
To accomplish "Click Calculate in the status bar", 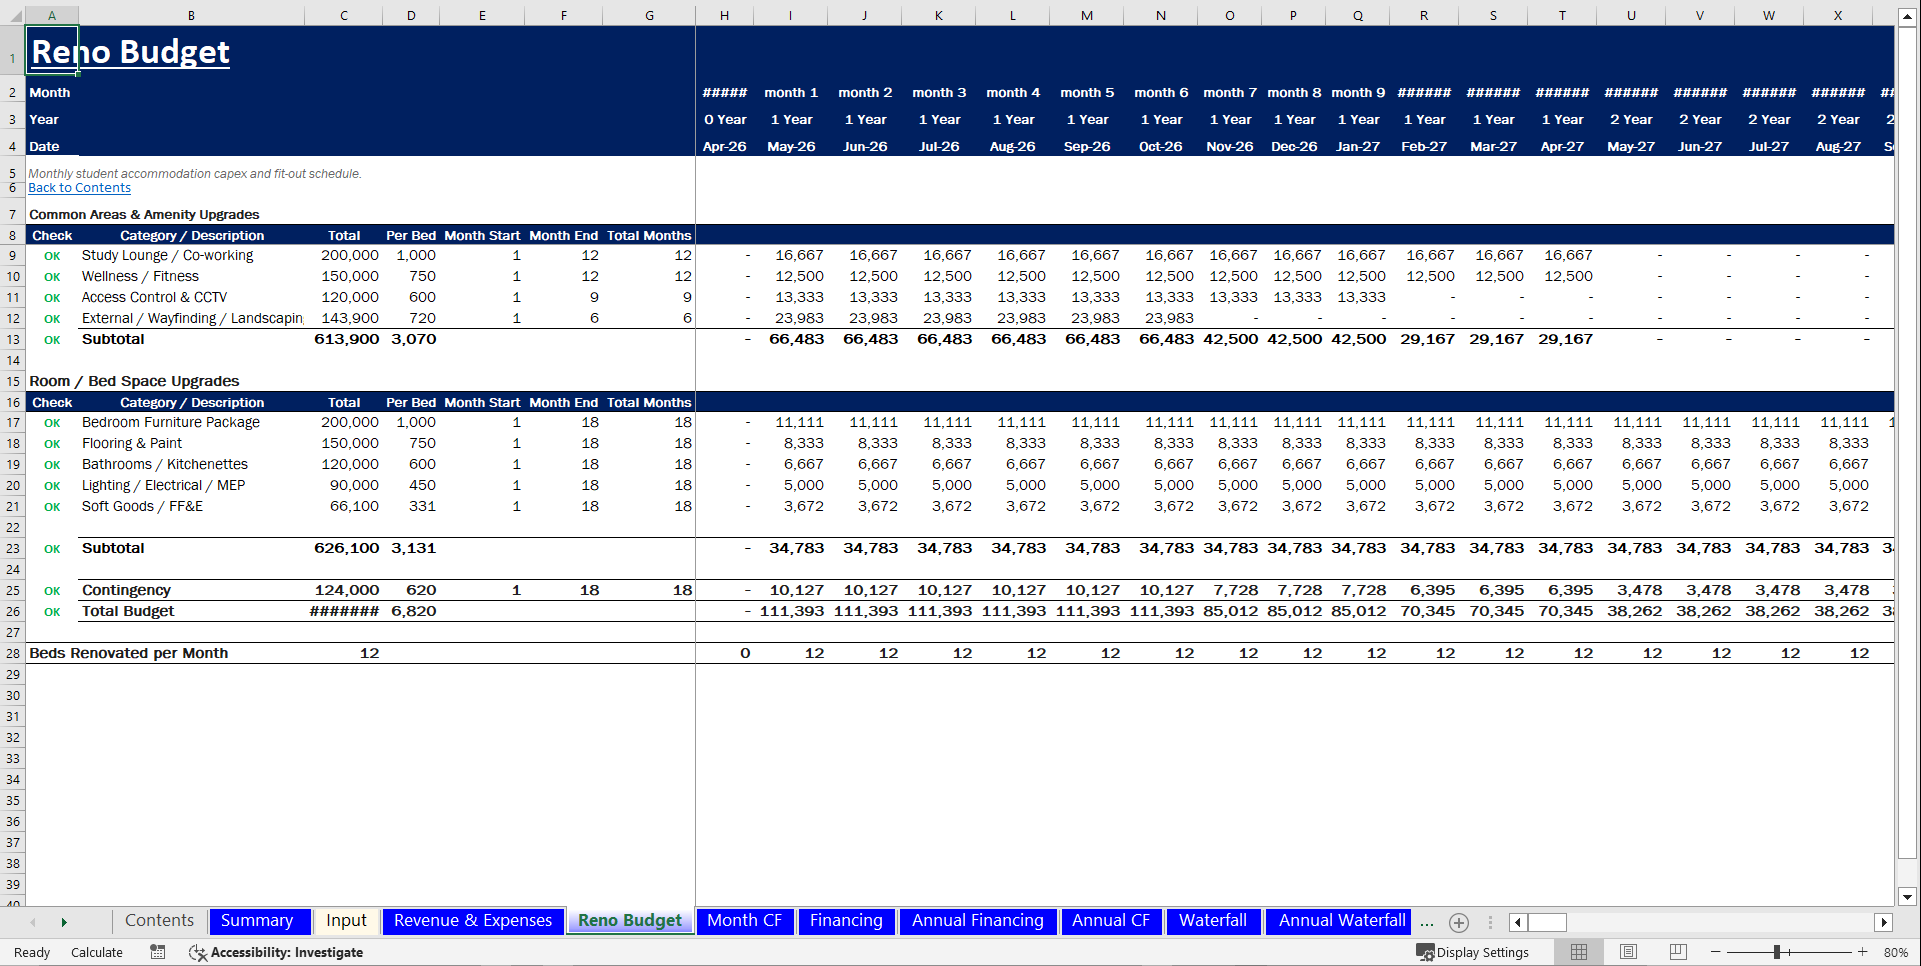I will point(96,952).
